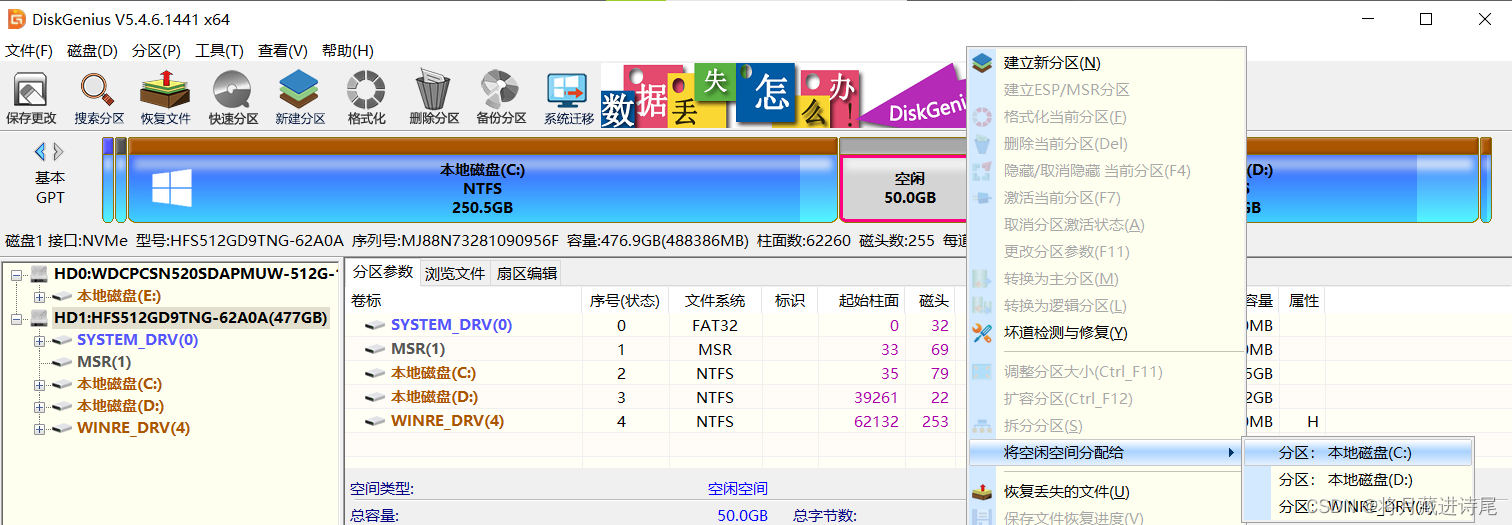Click the 恢复丢失的文件 icon in menu
The image size is (1512, 525).
[984, 492]
